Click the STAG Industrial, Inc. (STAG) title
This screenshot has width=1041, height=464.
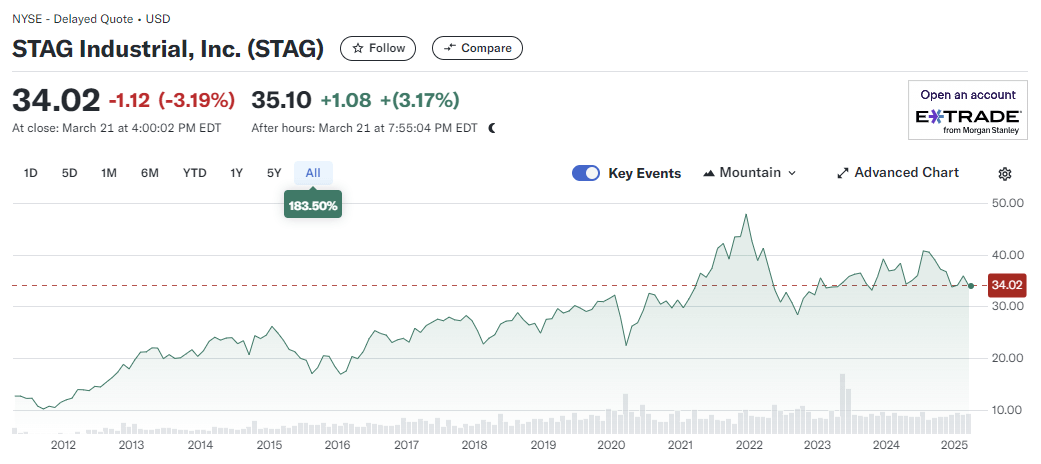click(168, 48)
